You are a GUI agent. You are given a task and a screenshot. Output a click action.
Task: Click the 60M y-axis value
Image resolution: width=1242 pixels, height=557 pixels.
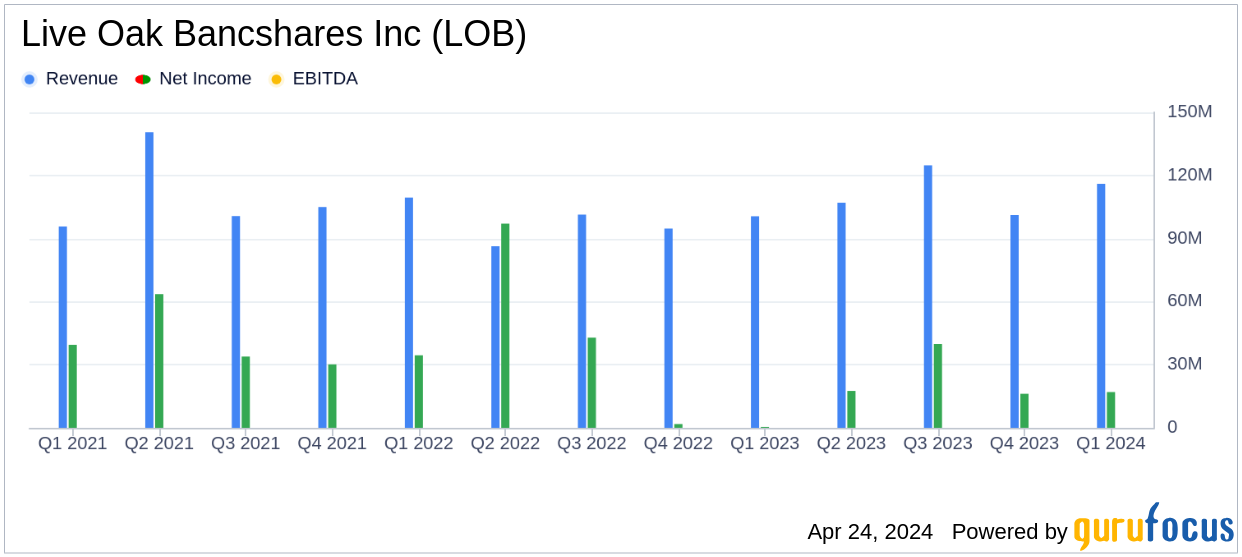(1184, 301)
